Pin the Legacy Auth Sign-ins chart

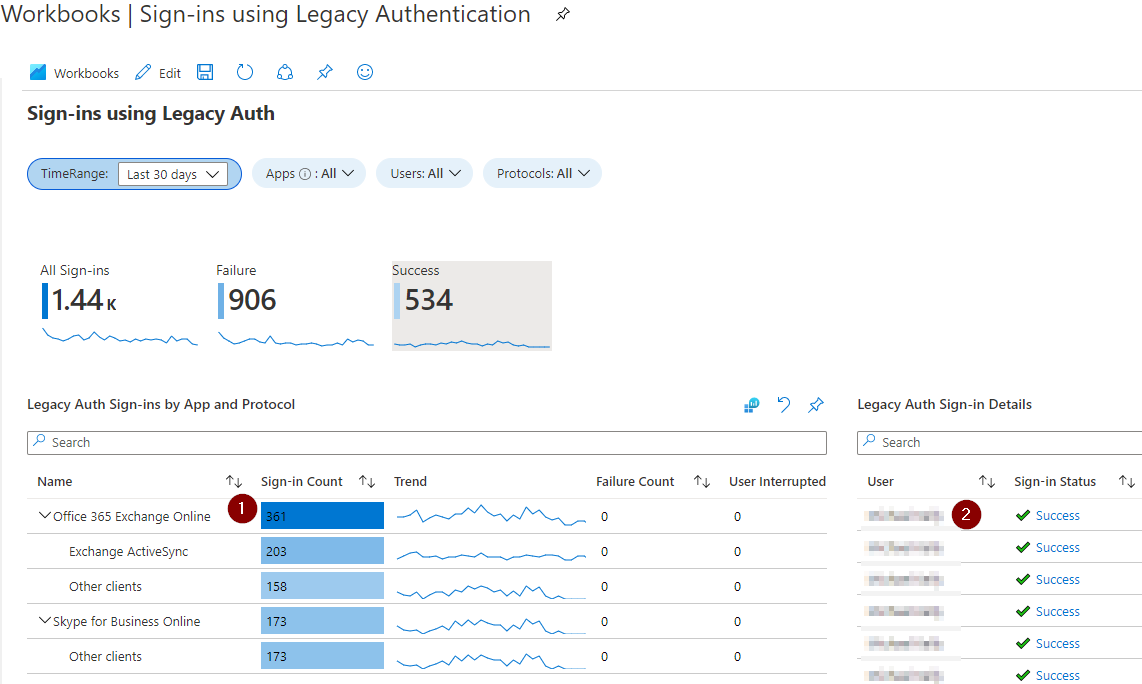coord(815,405)
